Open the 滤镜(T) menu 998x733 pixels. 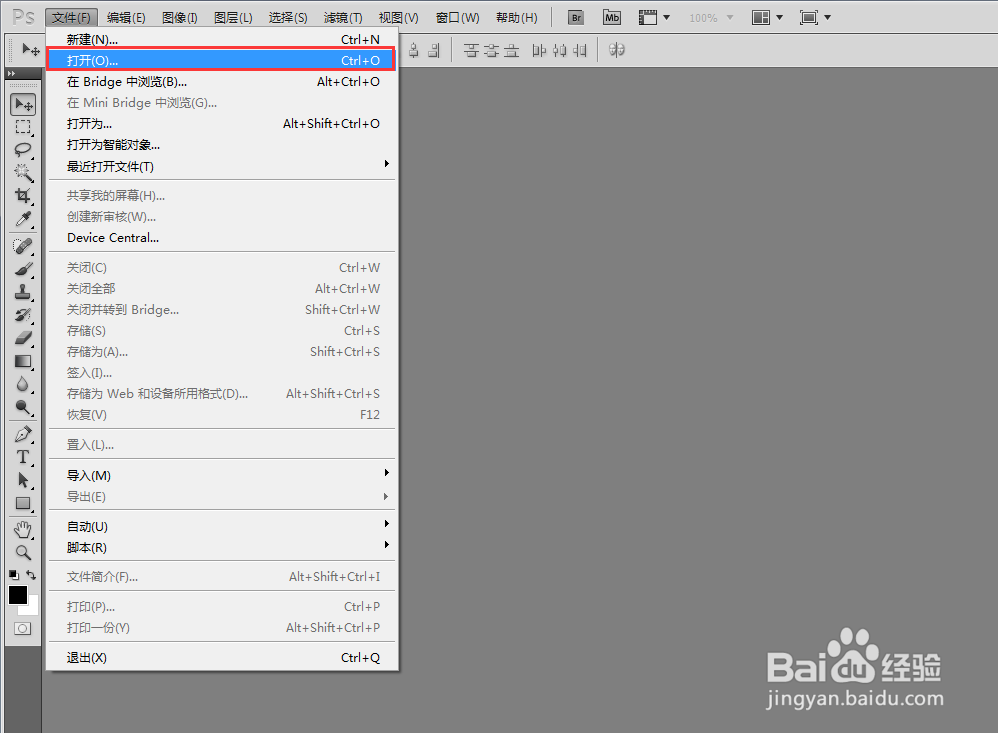[x=342, y=18]
